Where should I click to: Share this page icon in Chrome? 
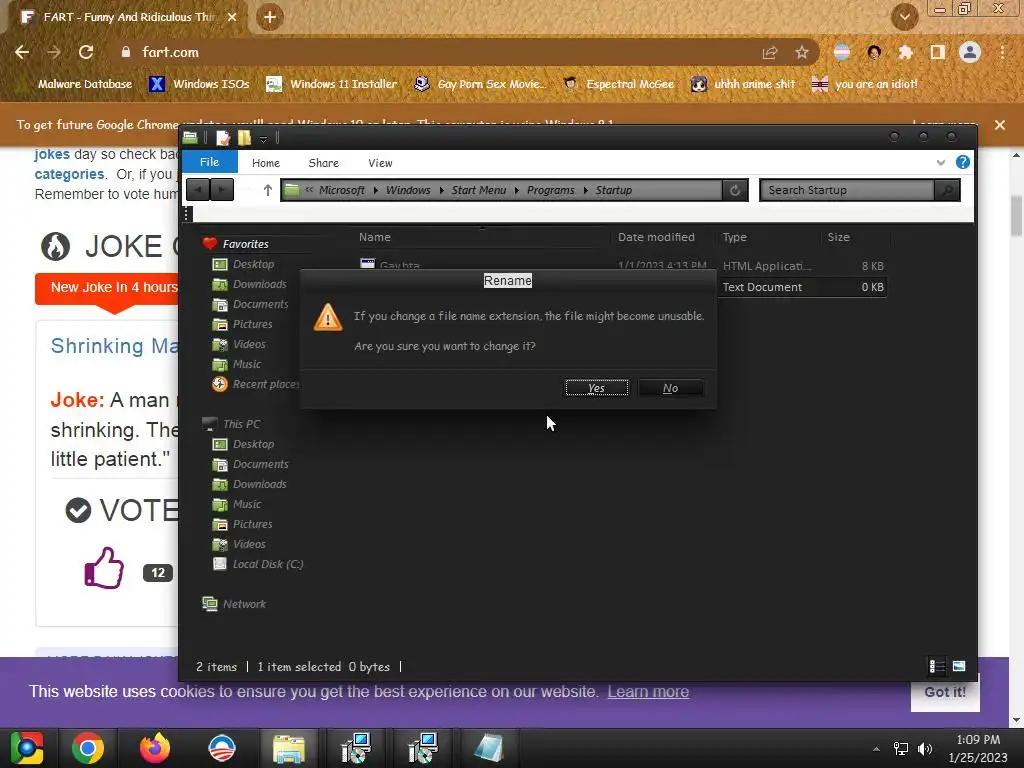(x=770, y=52)
